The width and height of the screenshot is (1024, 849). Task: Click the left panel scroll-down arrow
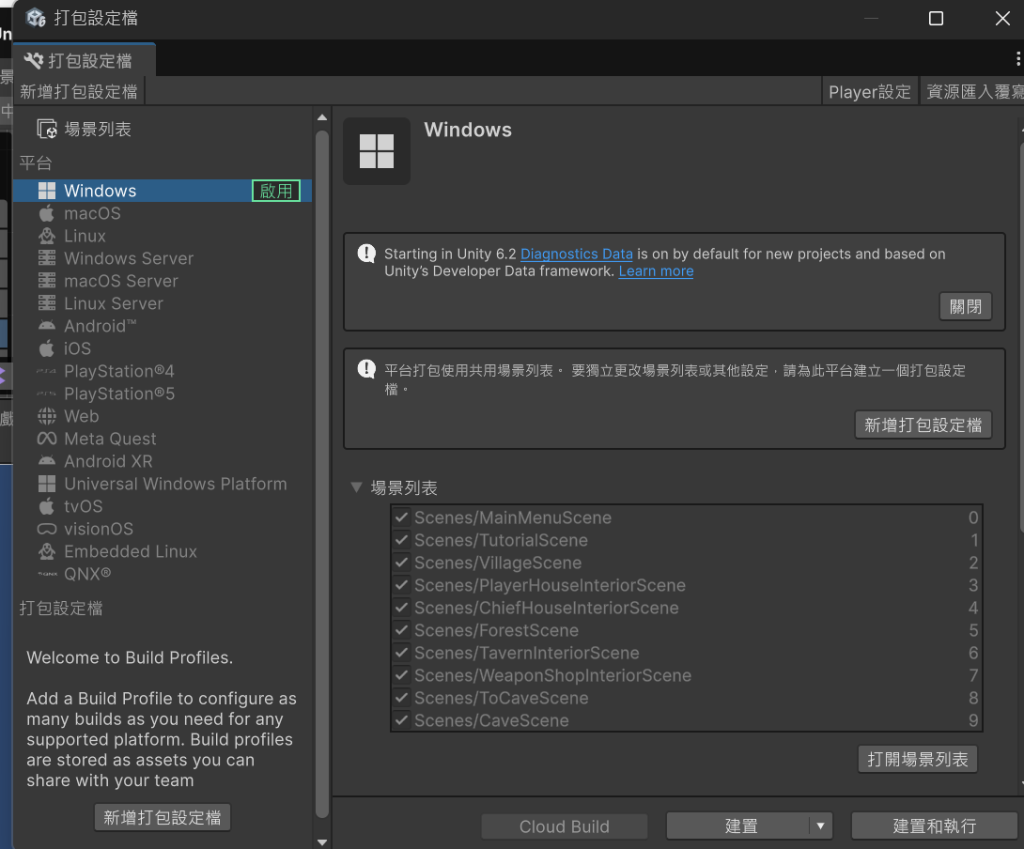click(x=322, y=842)
